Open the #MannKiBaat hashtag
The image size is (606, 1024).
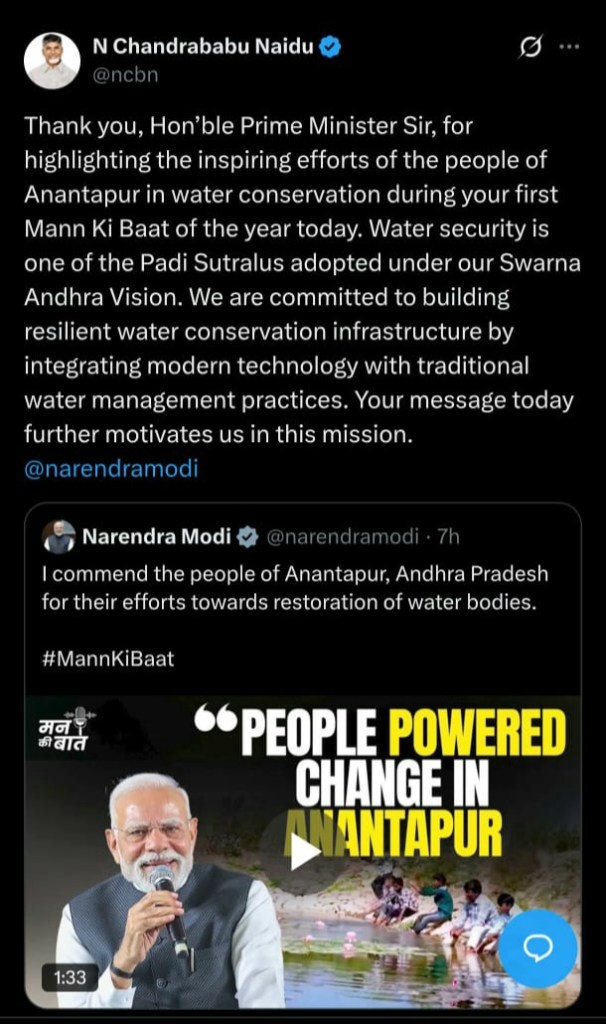[x=108, y=659]
